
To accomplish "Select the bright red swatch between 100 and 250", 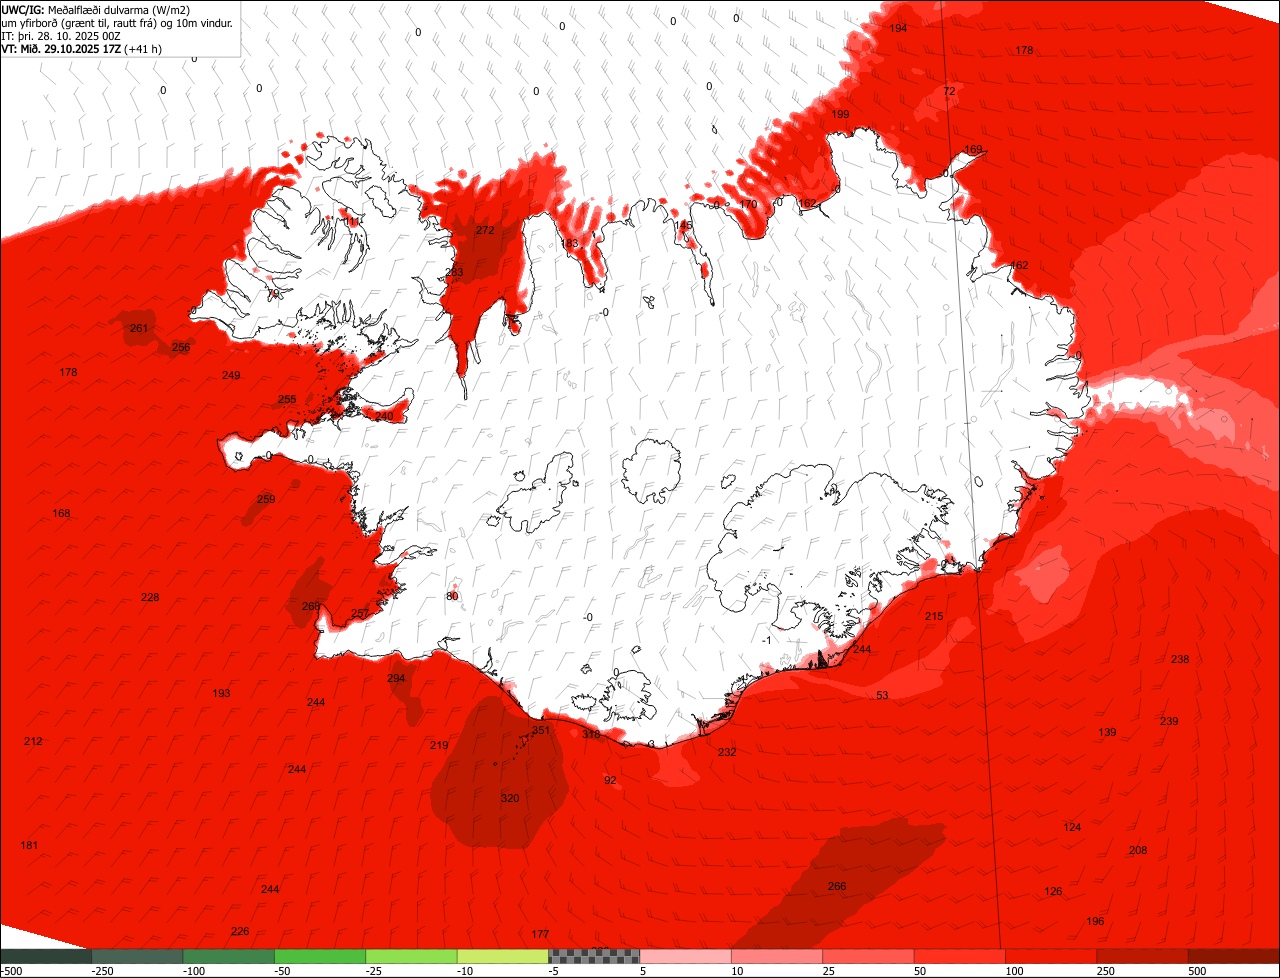I will pos(1051,956).
